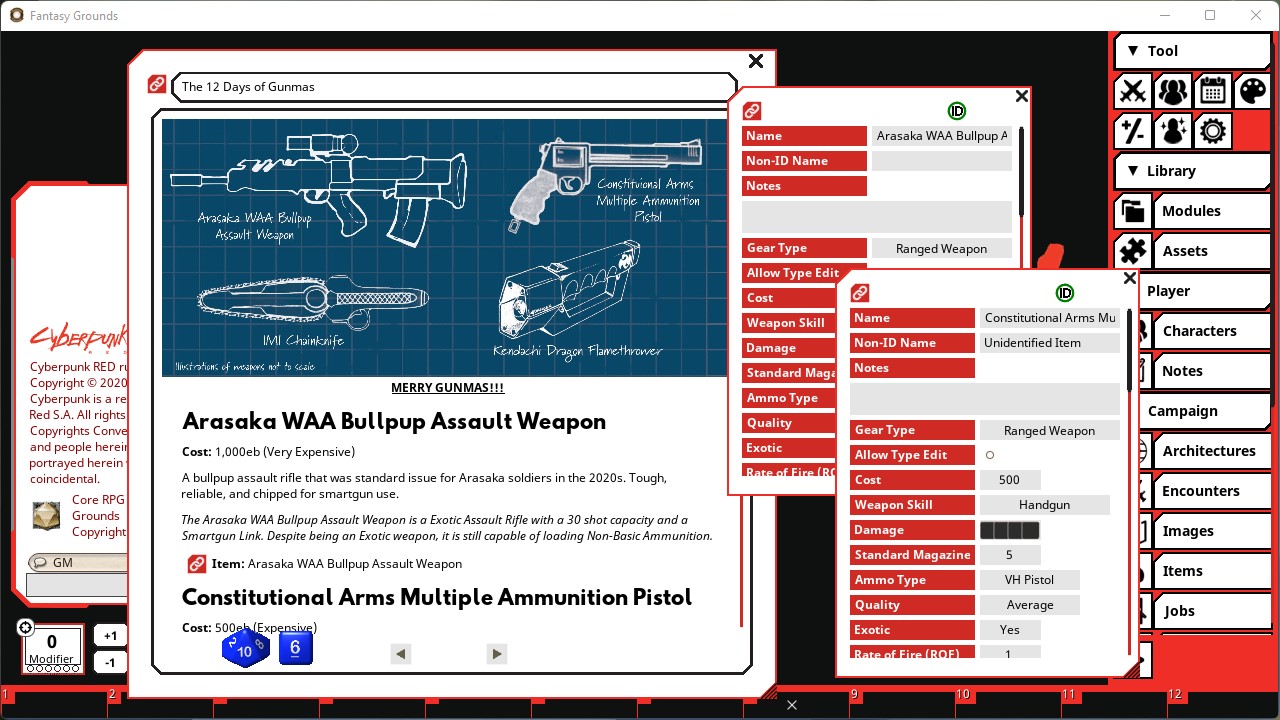
Task: Edit the Standard Magazine value 5
Action: tap(1010, 555)
